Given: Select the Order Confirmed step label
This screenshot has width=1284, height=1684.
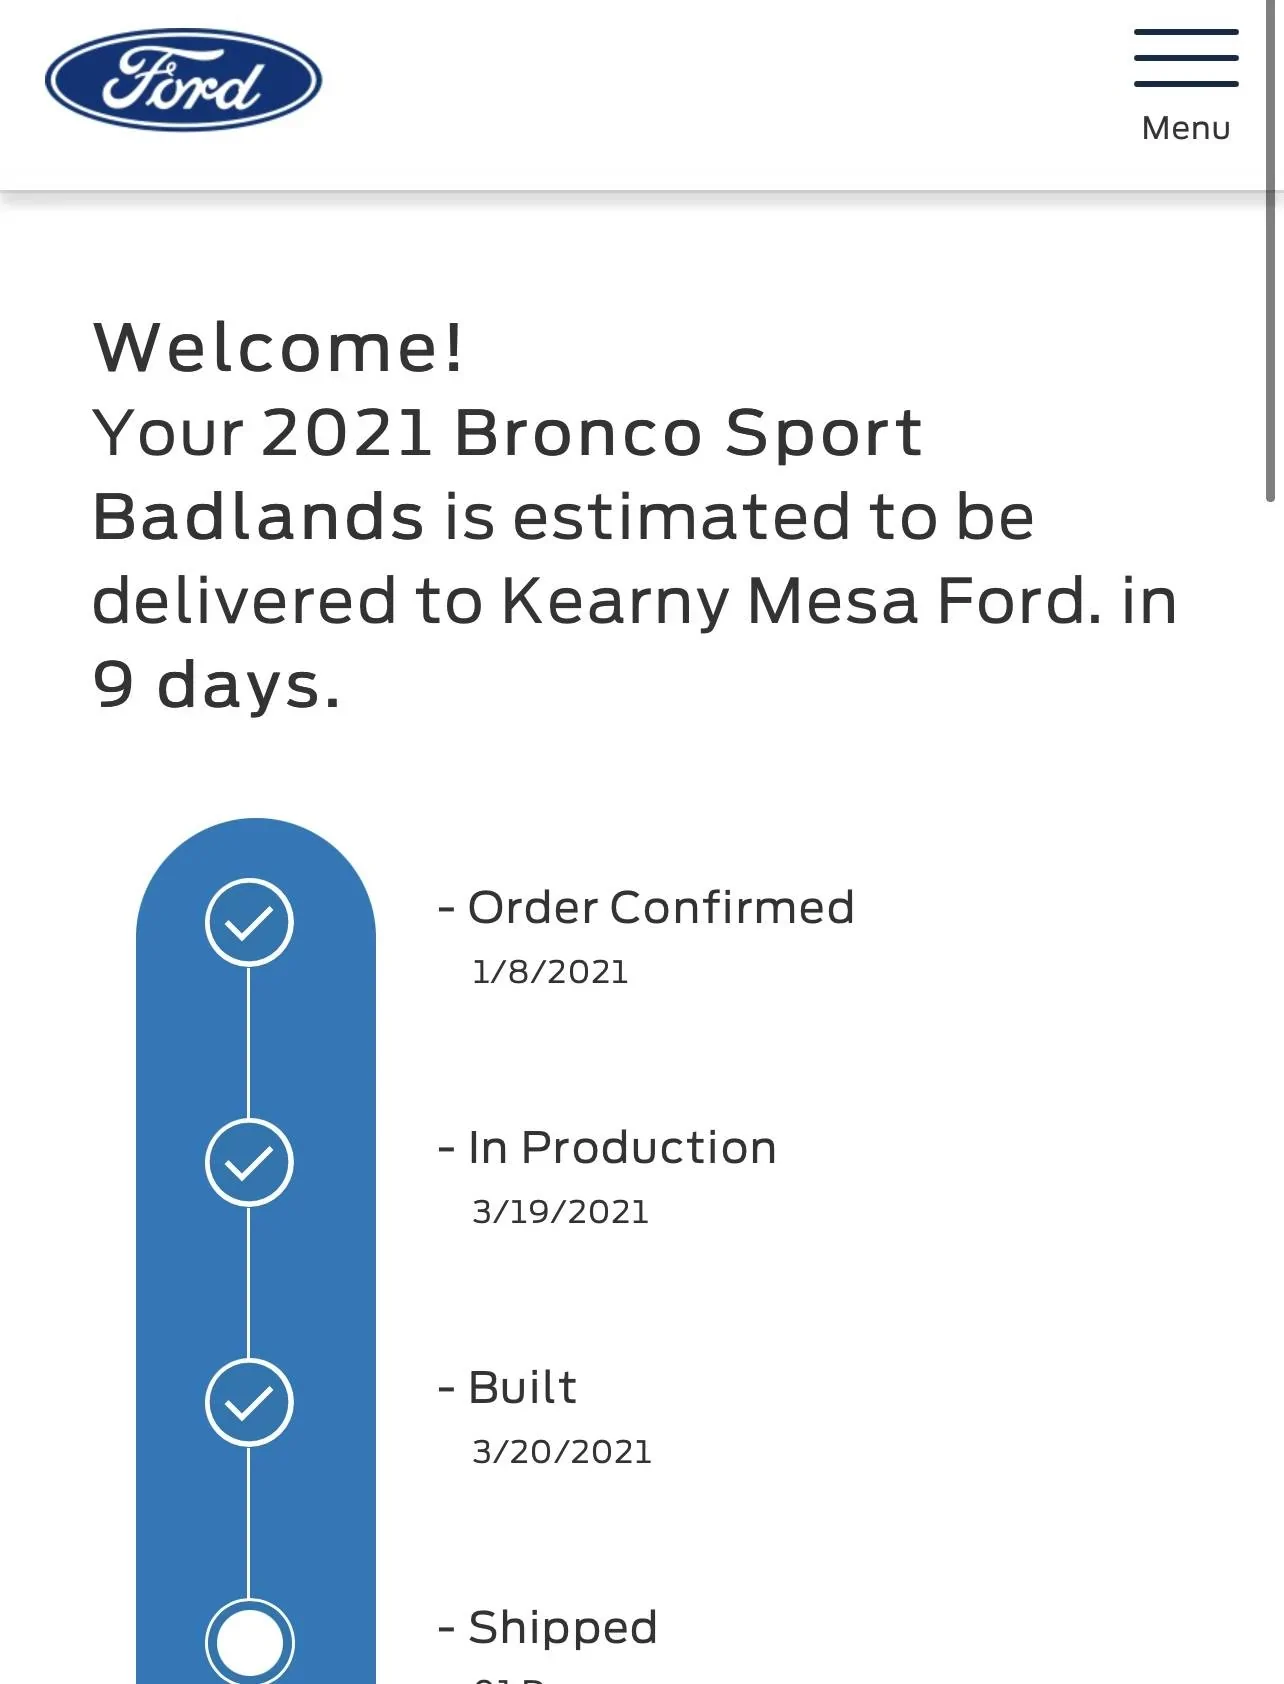Looking at the screenshot, I should pos(661,908).
